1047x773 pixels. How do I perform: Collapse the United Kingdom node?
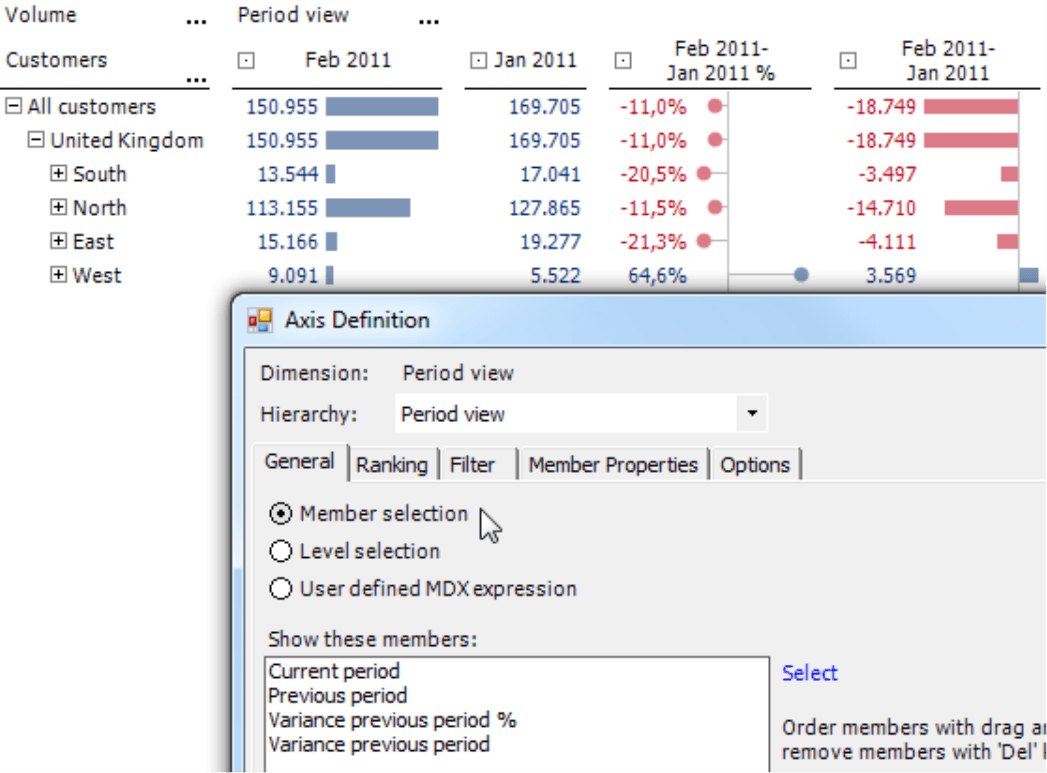[x=36, y=140]
